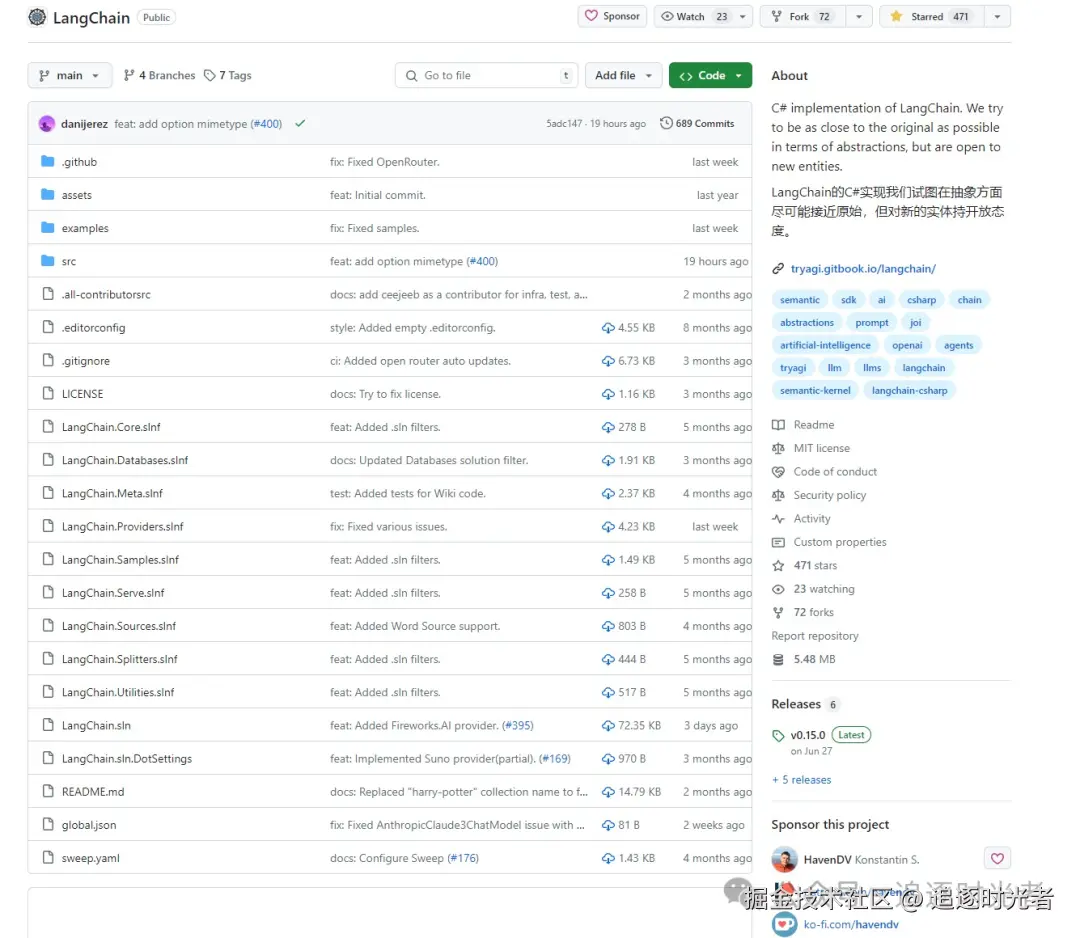
Task: View the 23 watching link
Action: (824, 589)
